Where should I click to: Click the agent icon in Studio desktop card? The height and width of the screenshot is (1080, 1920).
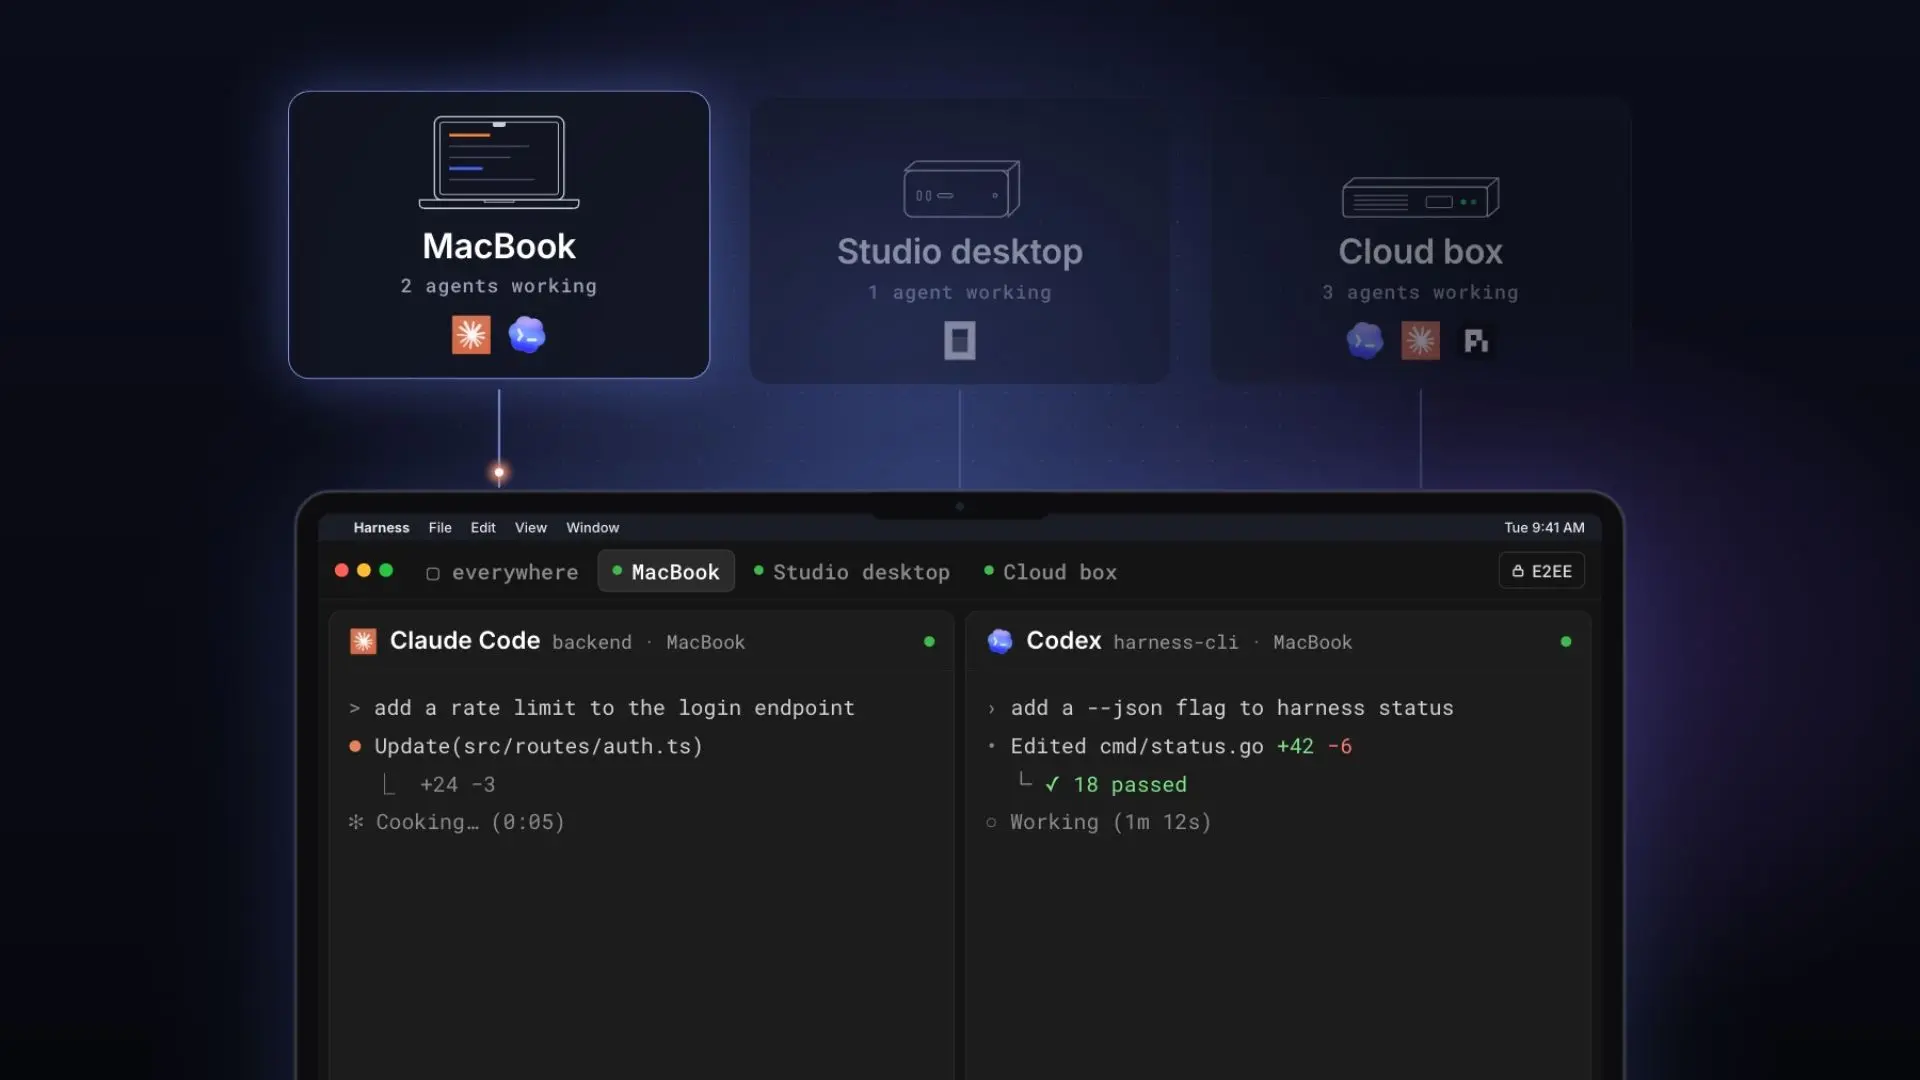(960, 341)
